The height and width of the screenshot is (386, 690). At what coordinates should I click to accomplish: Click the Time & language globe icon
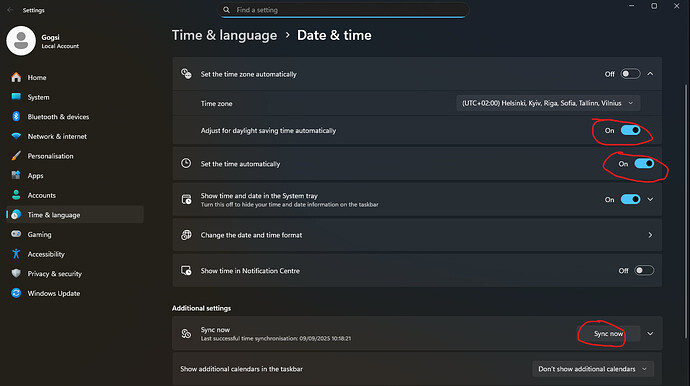coord(16,215)
